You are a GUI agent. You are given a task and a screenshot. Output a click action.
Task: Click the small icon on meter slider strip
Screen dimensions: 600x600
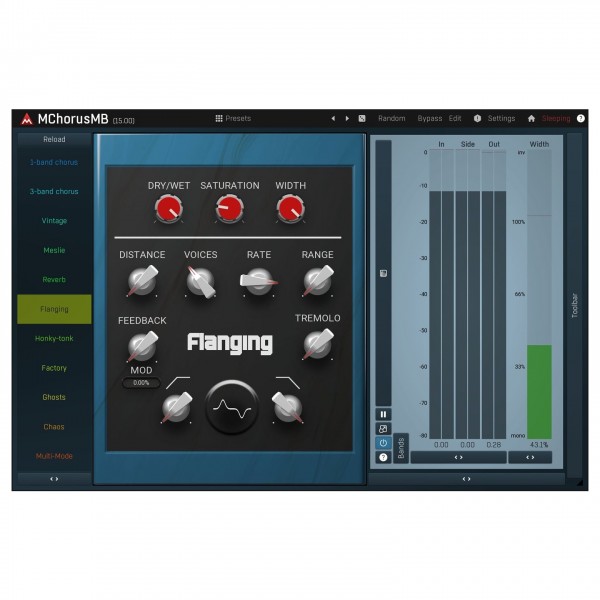pos(383,273)
